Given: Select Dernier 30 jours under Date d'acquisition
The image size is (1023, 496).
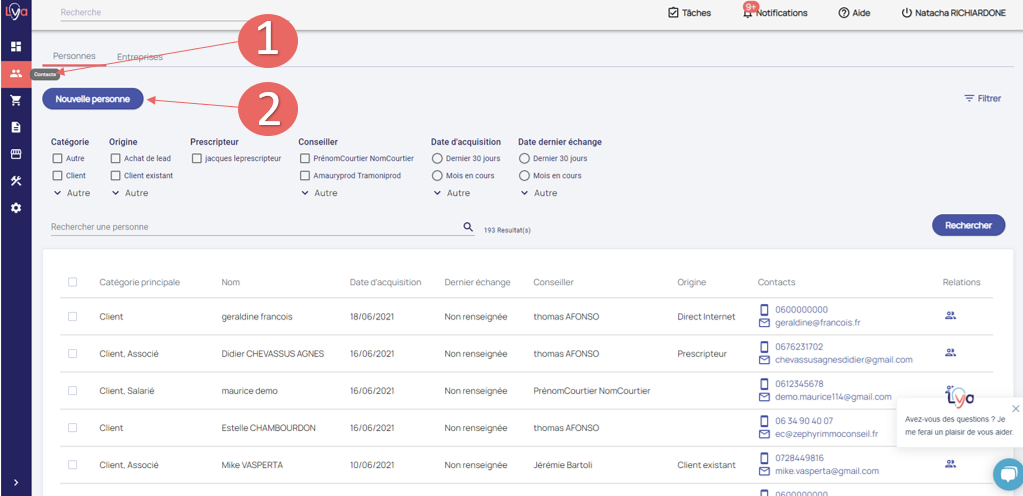Looking at the screenshot, I should click(437, 158).
